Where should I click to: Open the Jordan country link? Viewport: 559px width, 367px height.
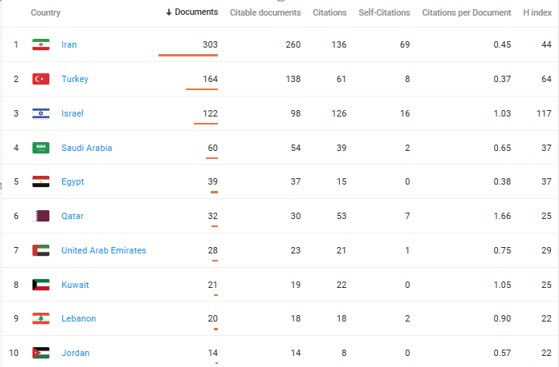tap(76, 353)
